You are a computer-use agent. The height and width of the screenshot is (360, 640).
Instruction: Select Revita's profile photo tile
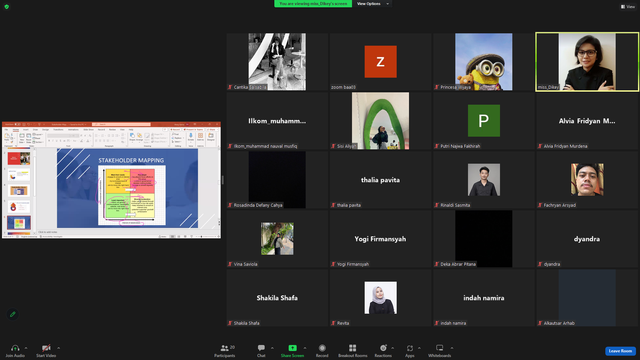(x=380, y=298)
